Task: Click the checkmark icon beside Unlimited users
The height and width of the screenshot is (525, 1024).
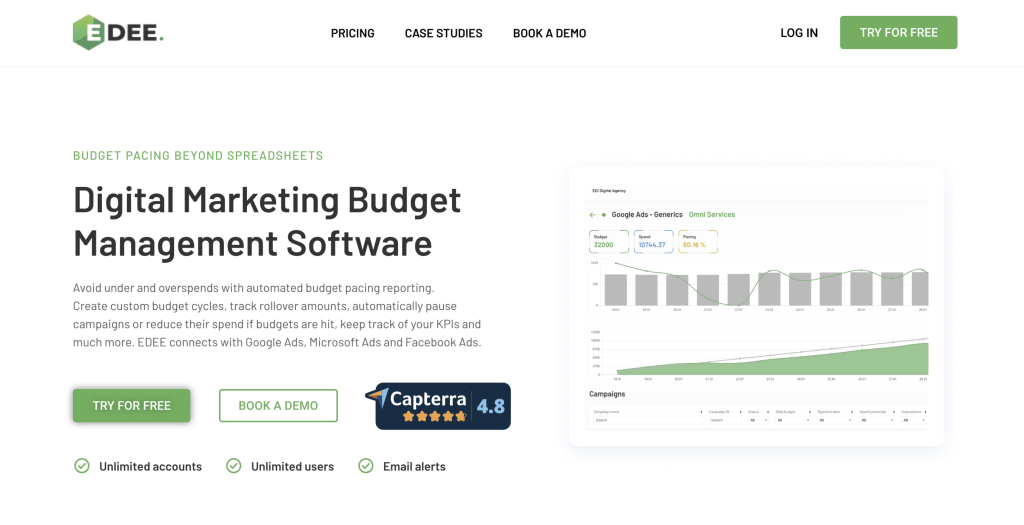Action: [x=234, y=466]
